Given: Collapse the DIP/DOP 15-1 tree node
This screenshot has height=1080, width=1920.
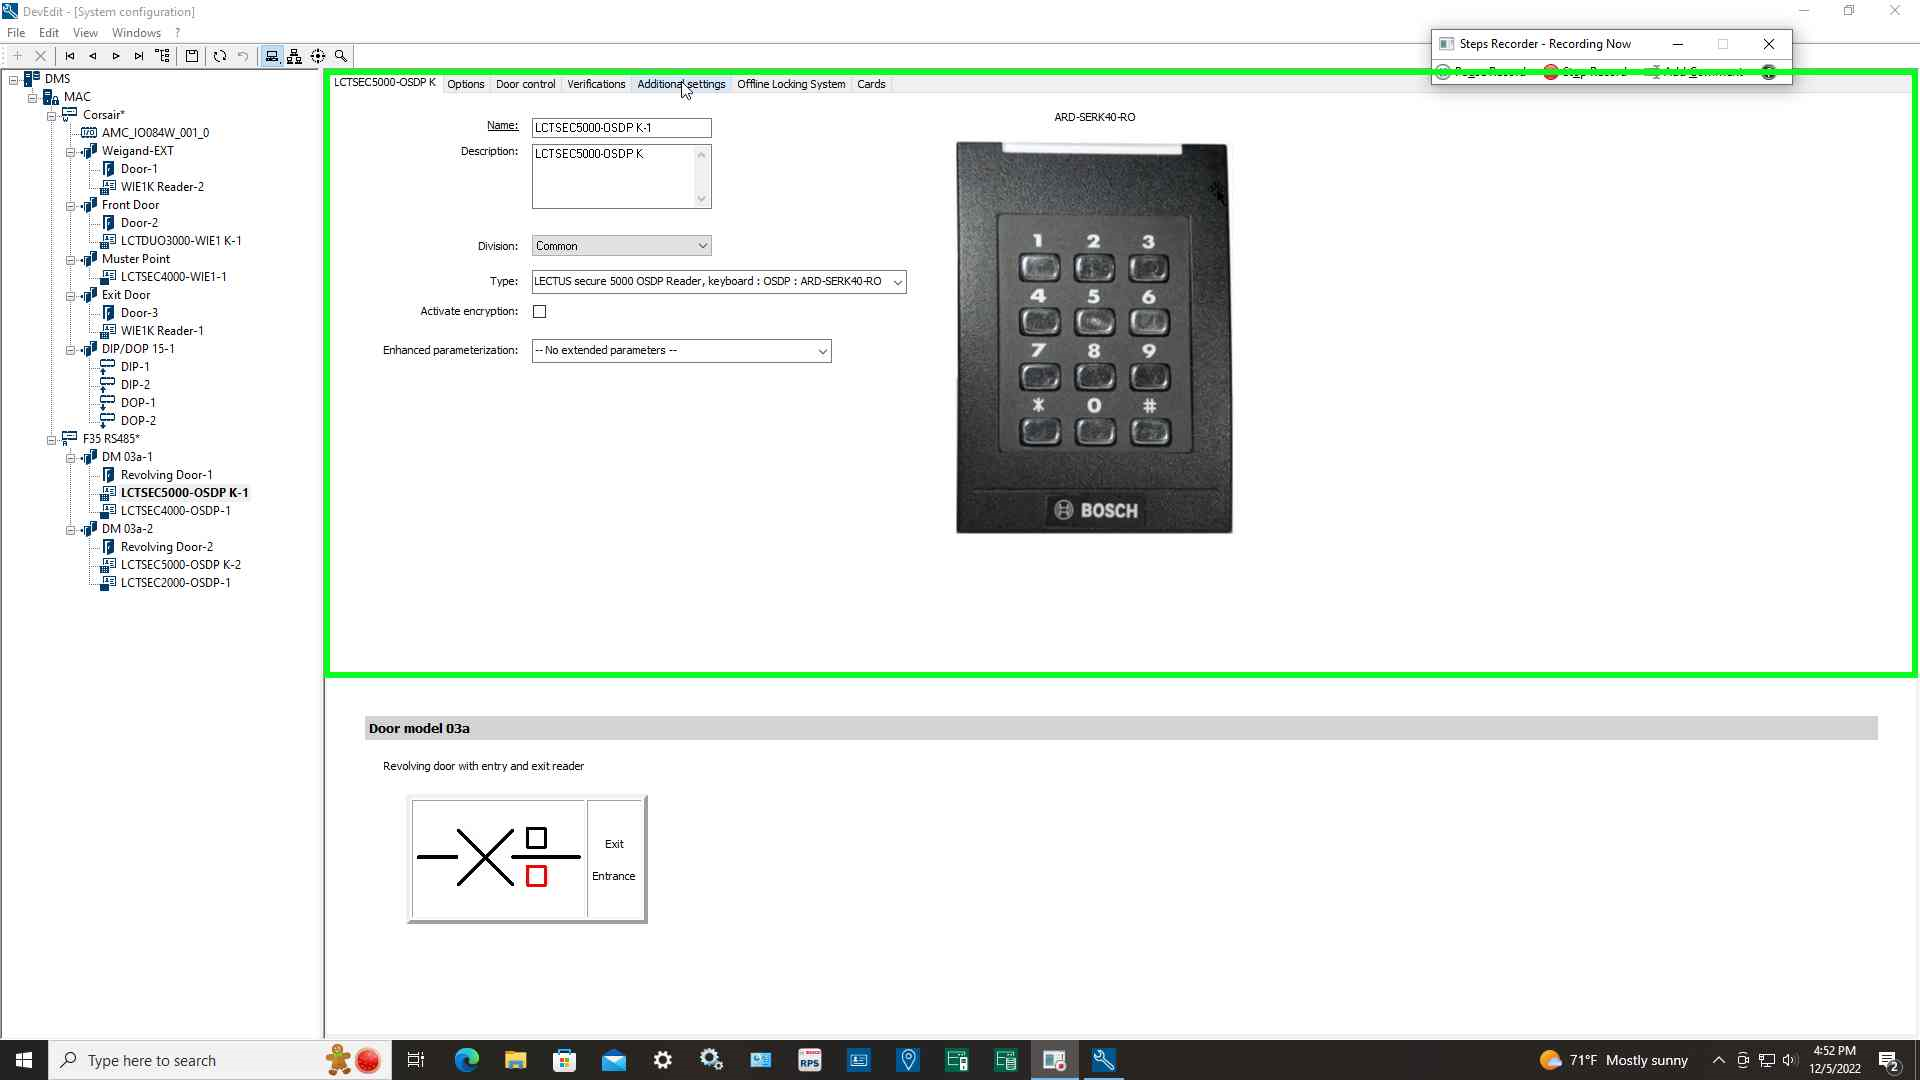Looking at the screenshot, I should pos(71,350).
